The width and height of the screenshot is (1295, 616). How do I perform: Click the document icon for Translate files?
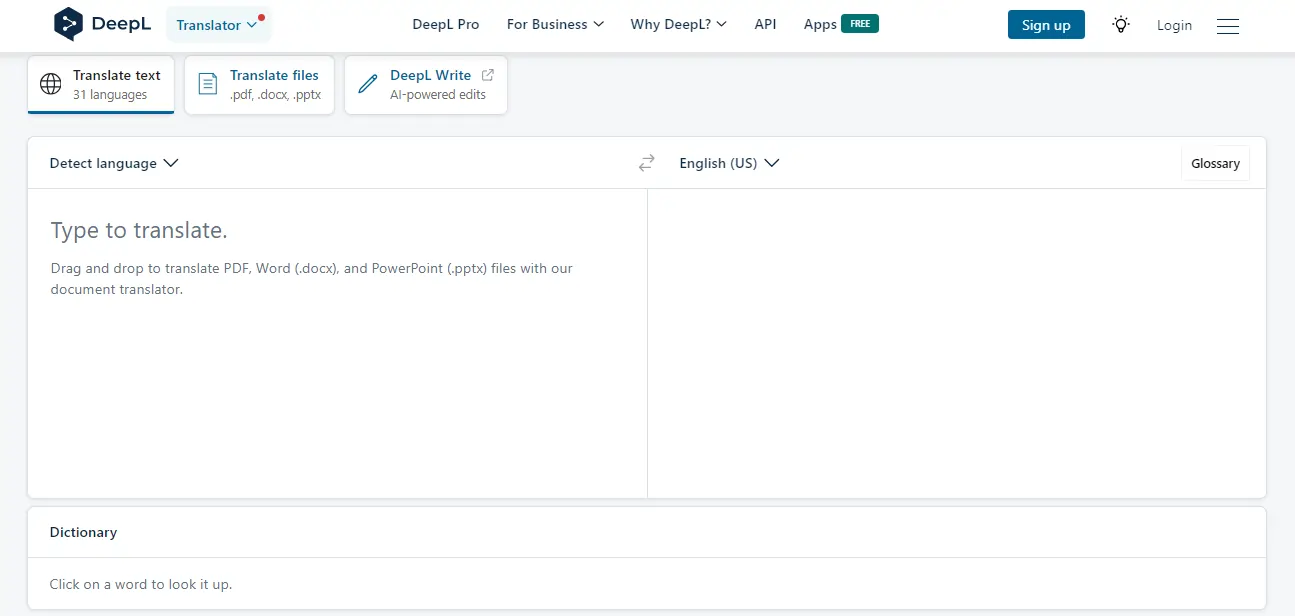[207, 84]
